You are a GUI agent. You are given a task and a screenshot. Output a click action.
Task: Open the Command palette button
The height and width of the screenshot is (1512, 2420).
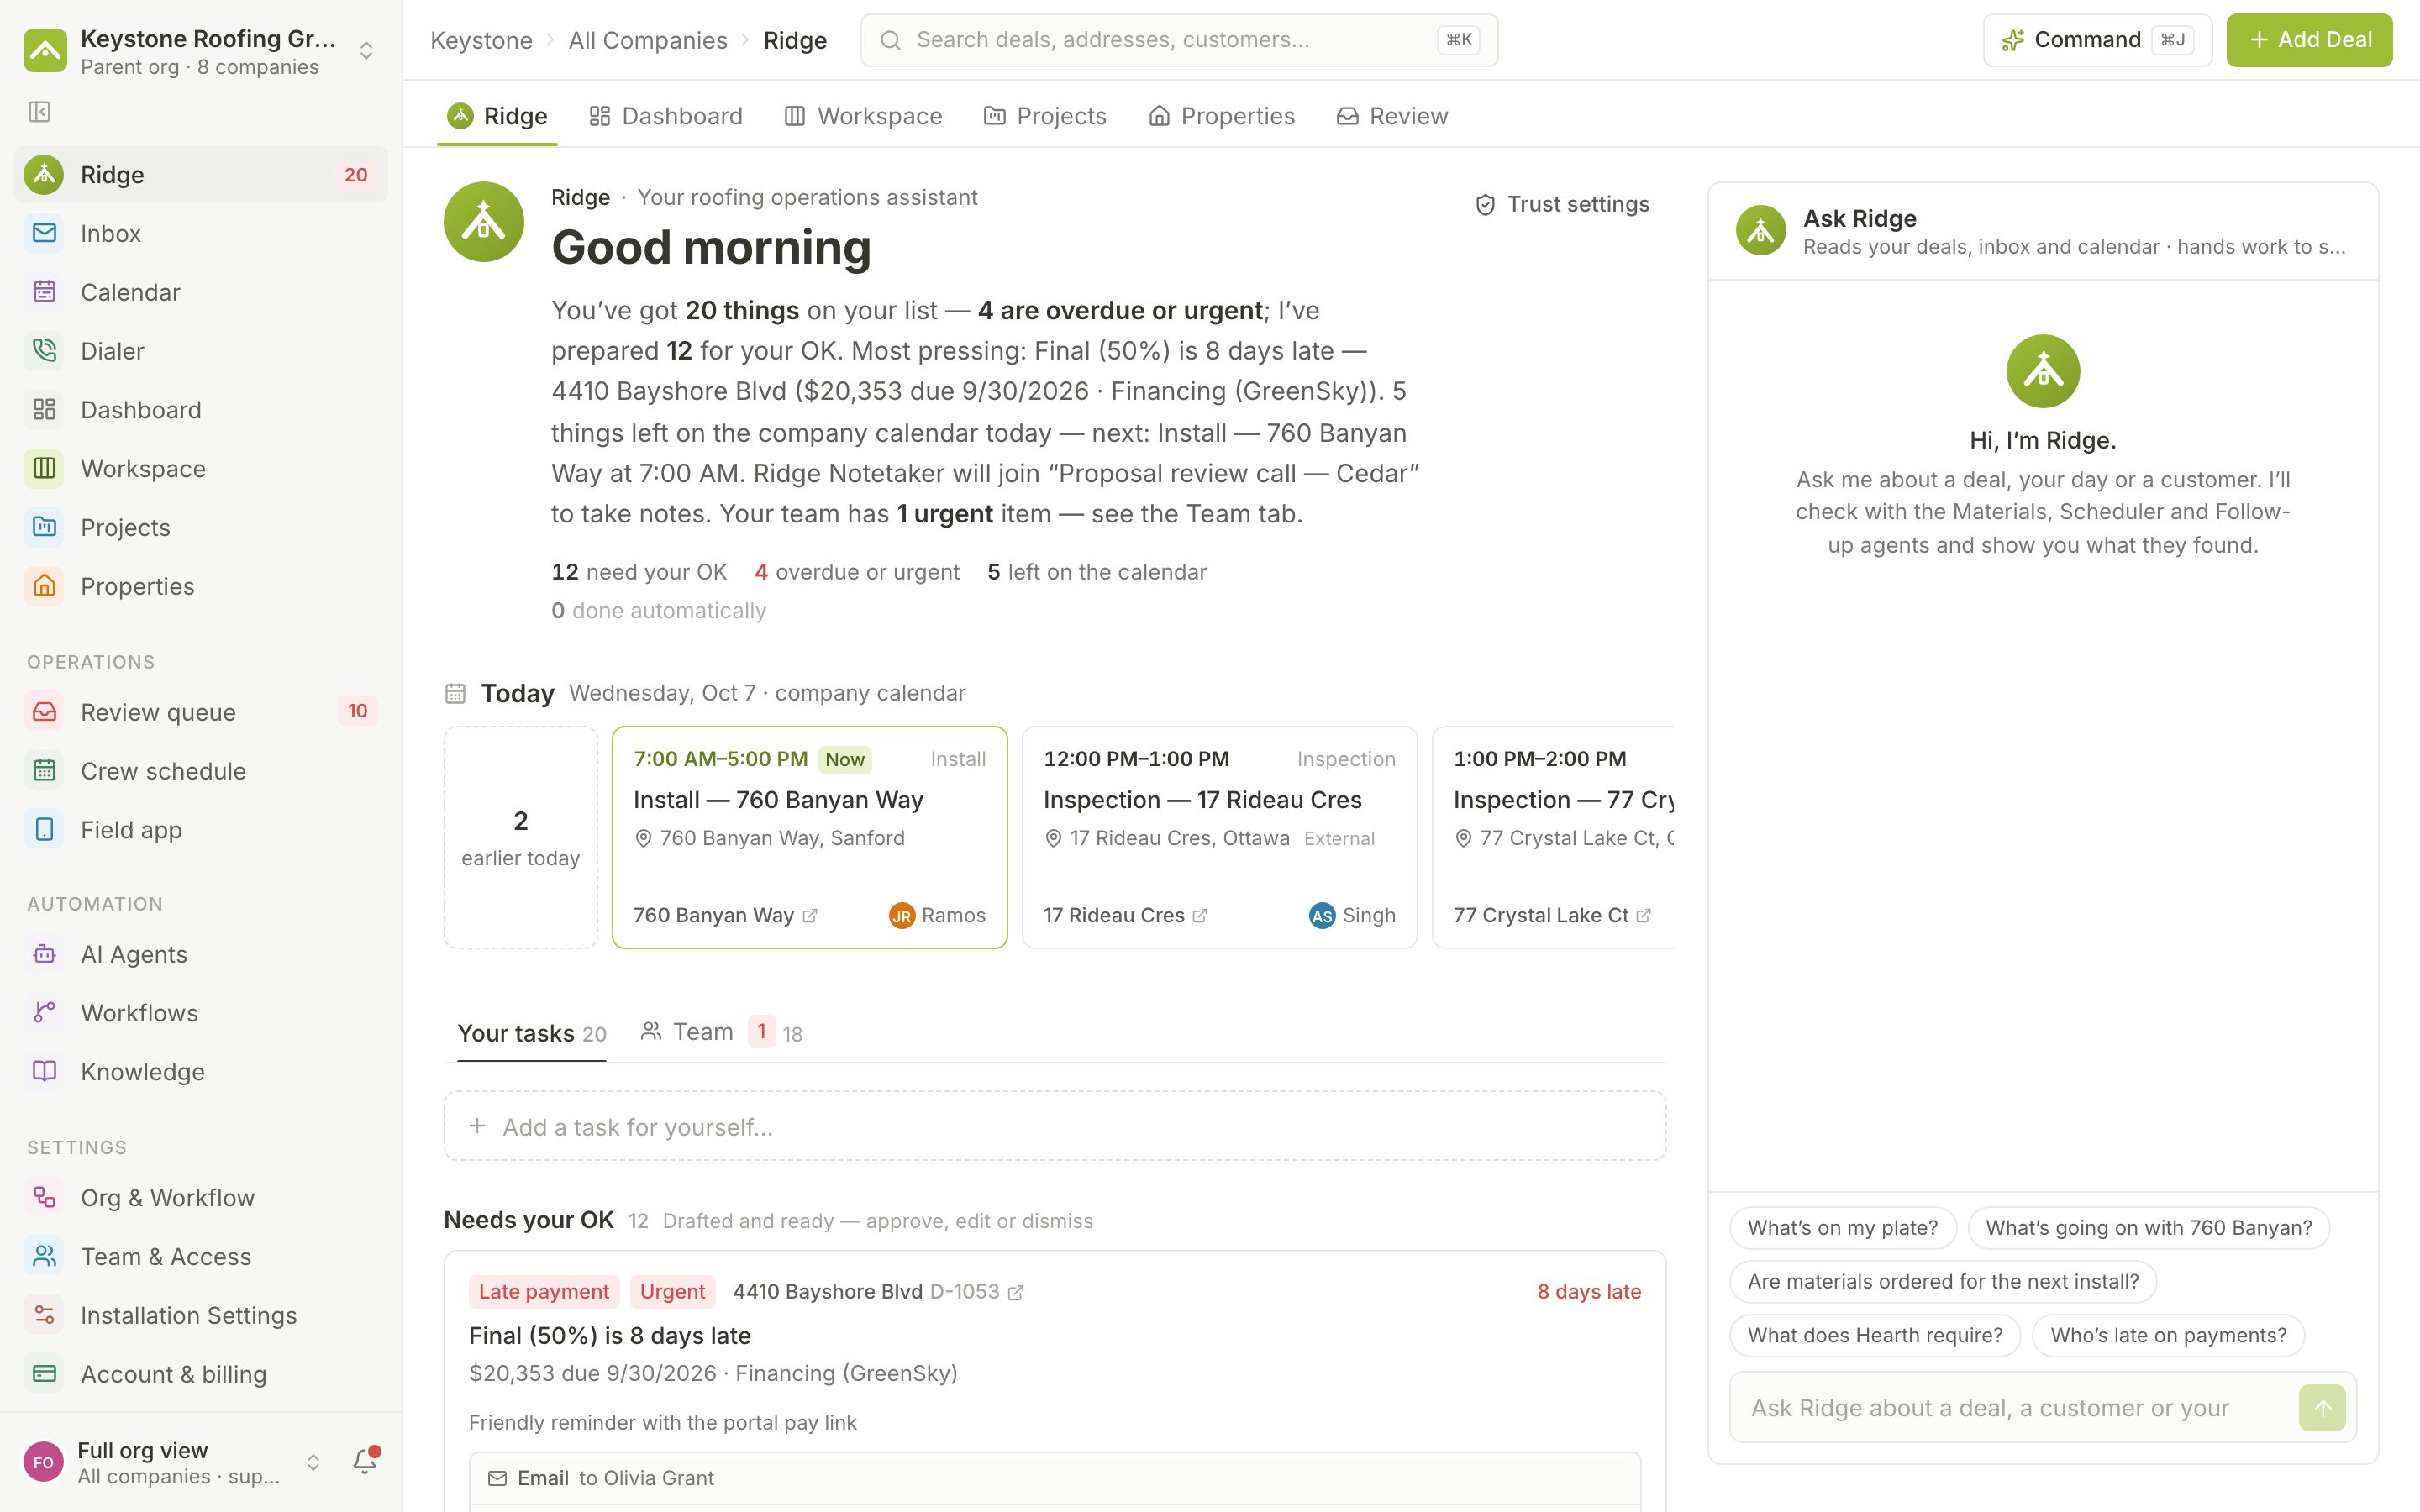(2097, 40)
